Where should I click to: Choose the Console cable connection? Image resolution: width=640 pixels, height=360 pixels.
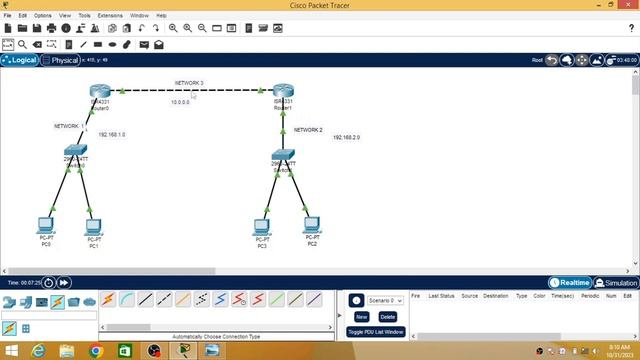[x=127, y=300]
